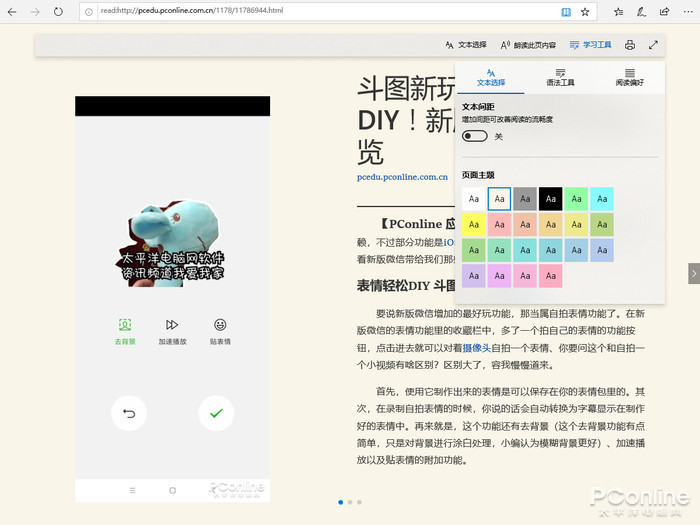
Task: Select the gray page theme swatch
Action: click(x=525, y=199)
